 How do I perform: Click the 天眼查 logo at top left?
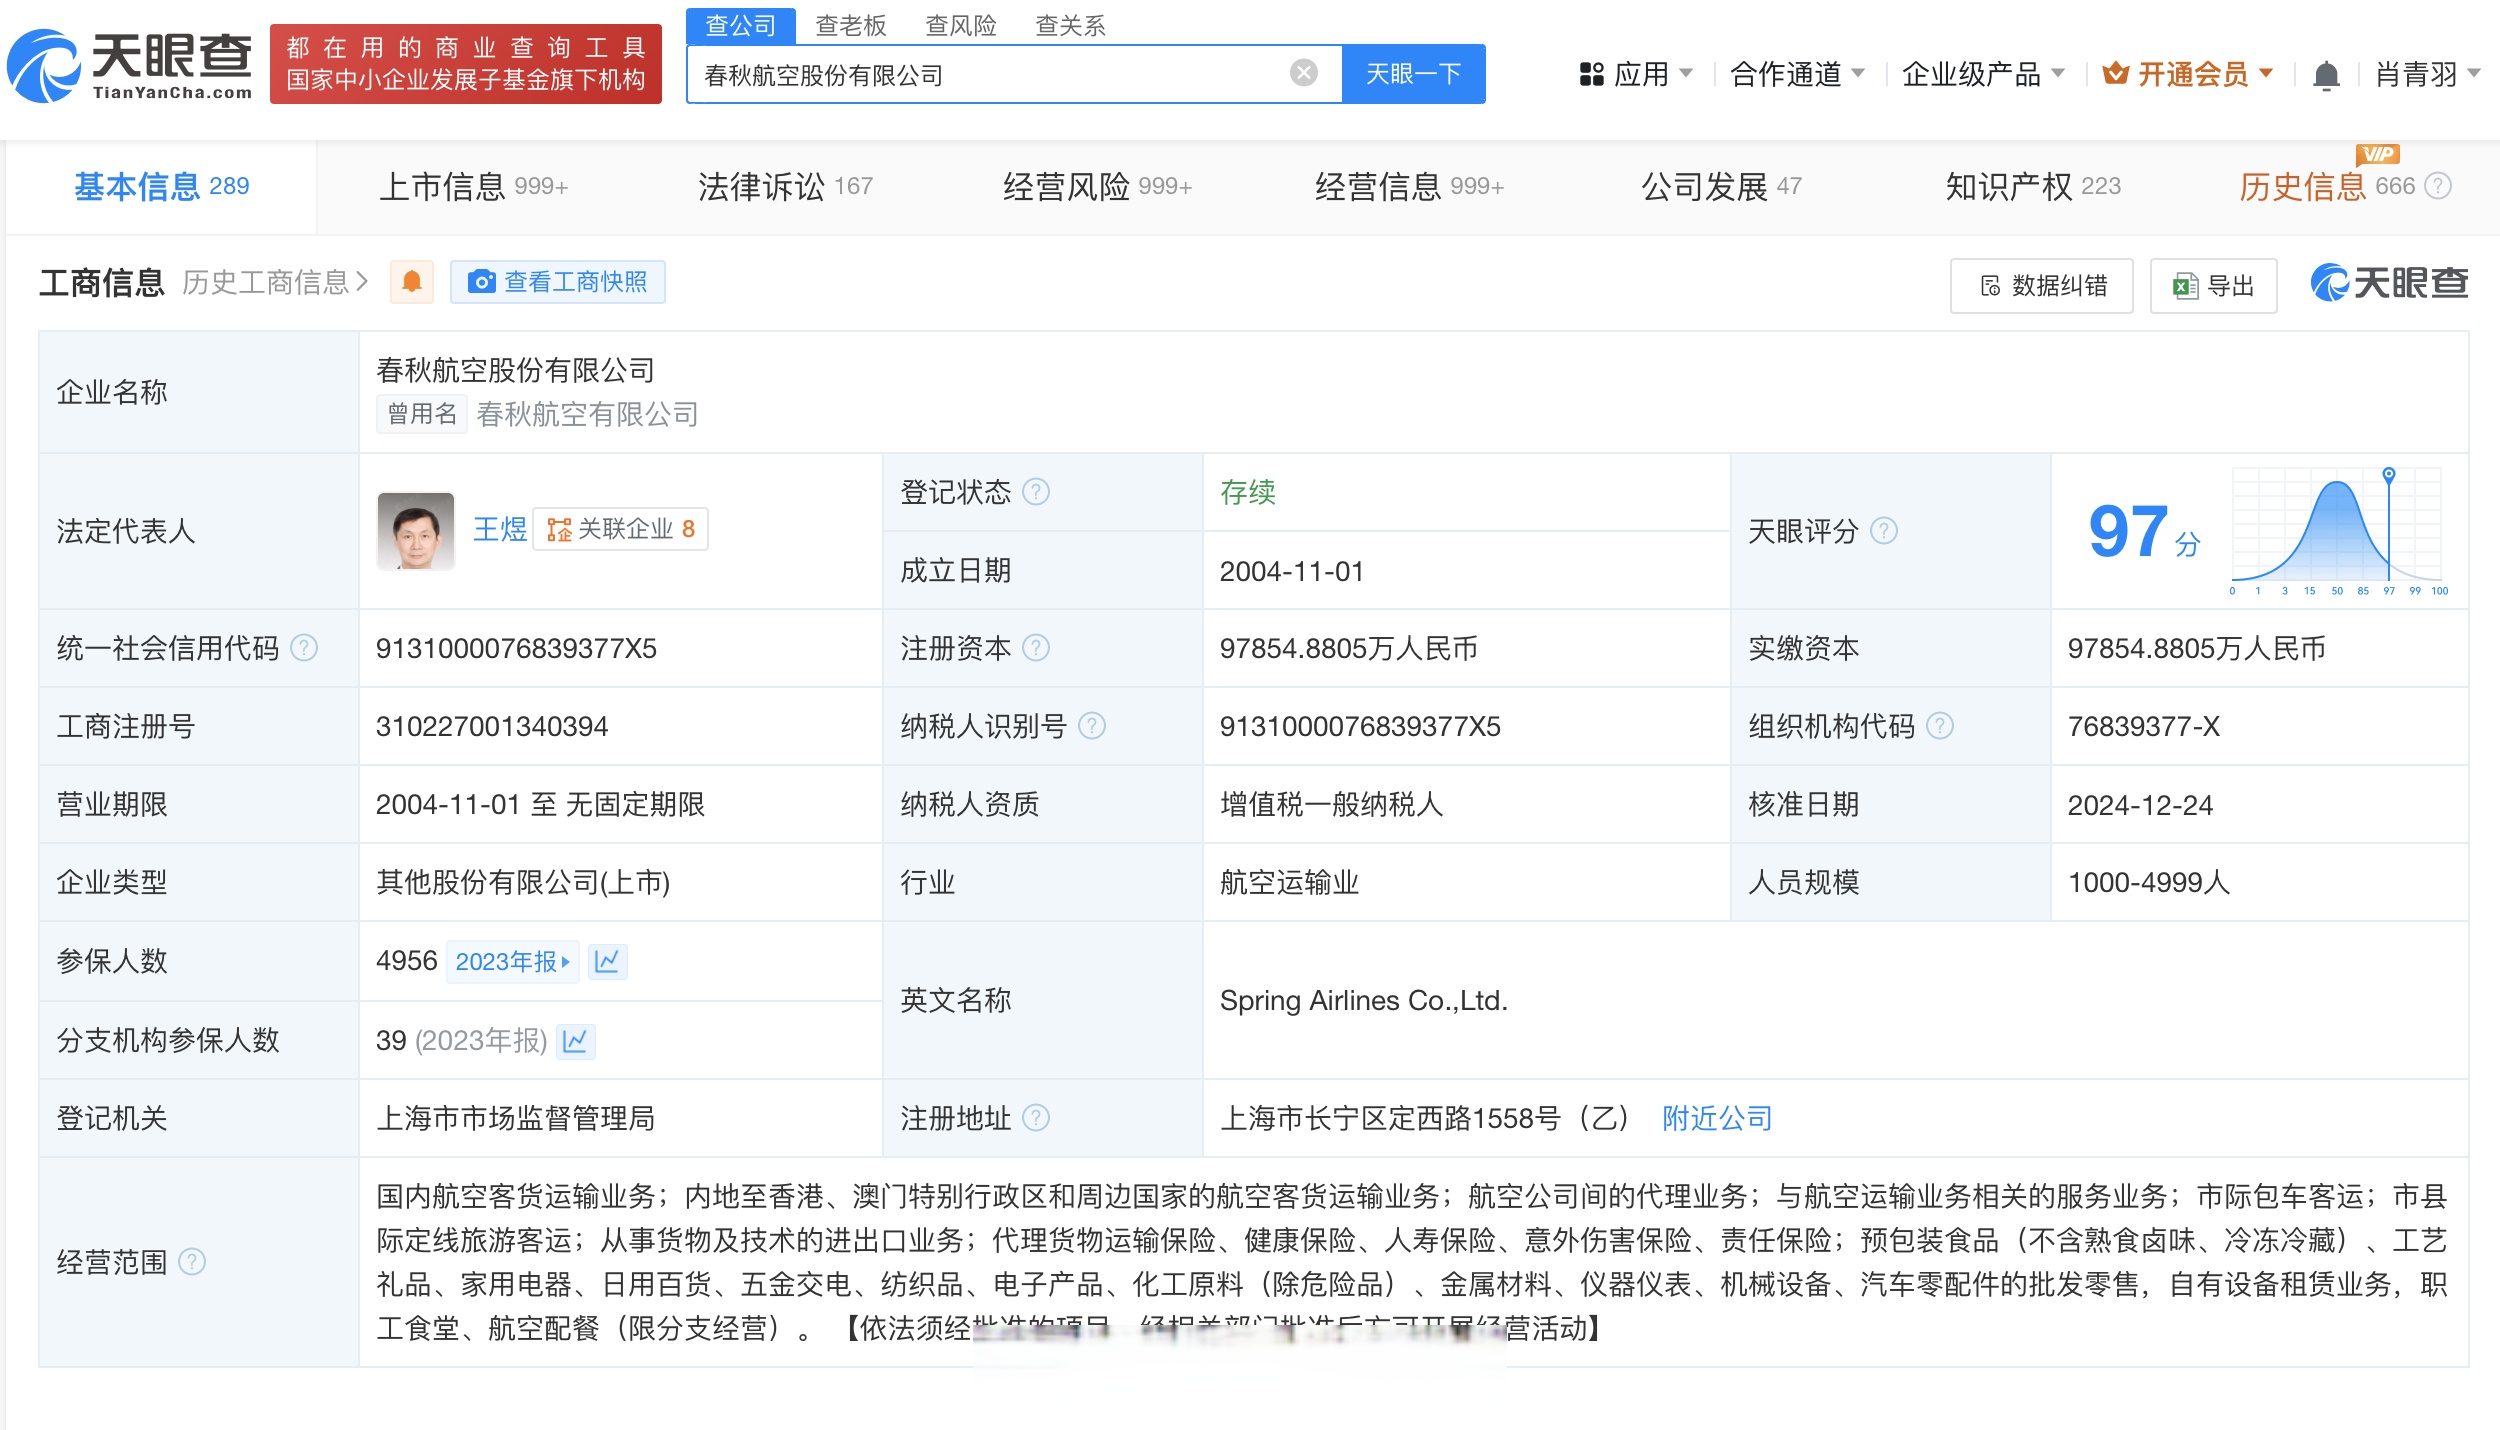pos(130,66)
